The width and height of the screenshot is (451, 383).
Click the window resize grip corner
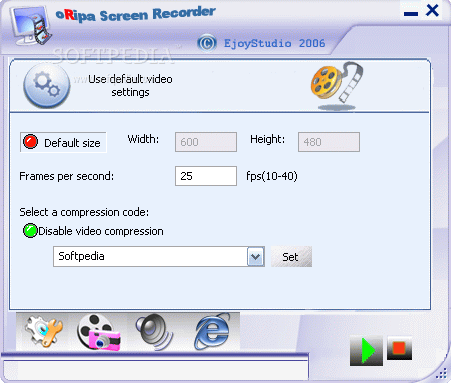[441, 374]
